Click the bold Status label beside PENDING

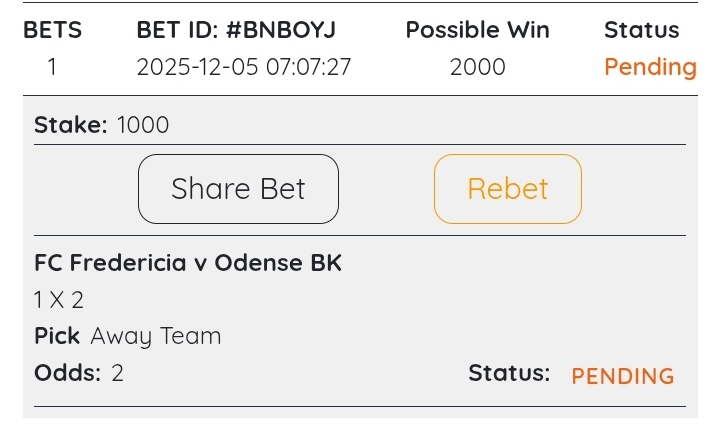[509, 374]
